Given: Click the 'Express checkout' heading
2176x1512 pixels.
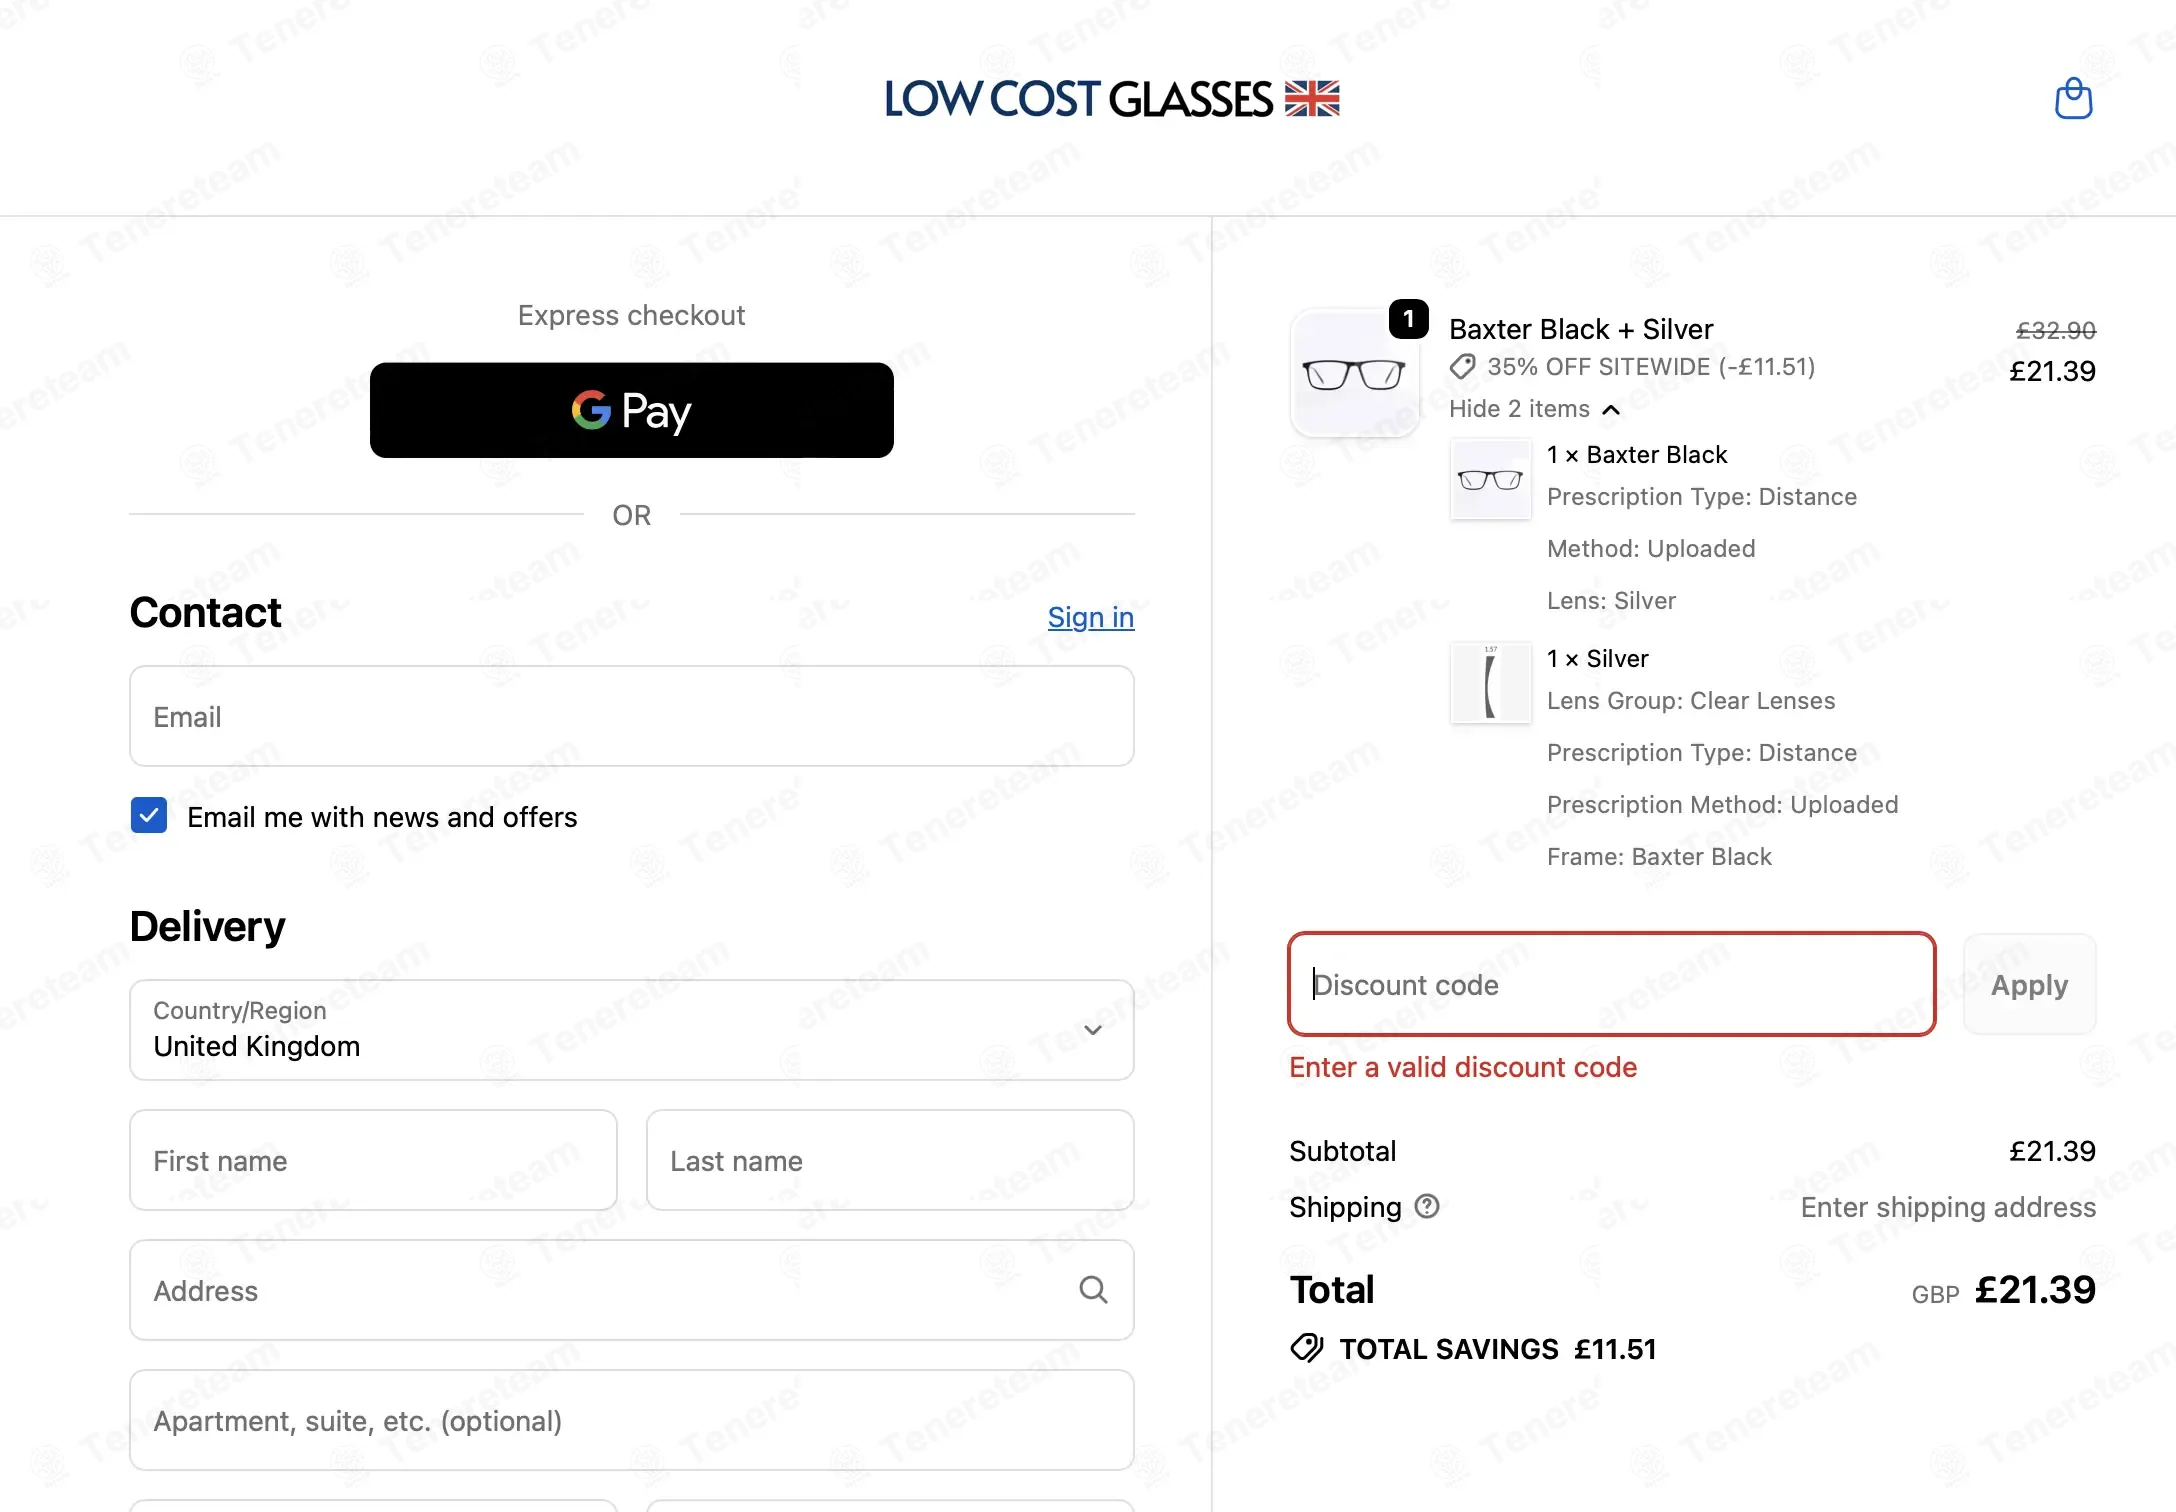Looking at the screenshot, I should (x=631, y=315).
